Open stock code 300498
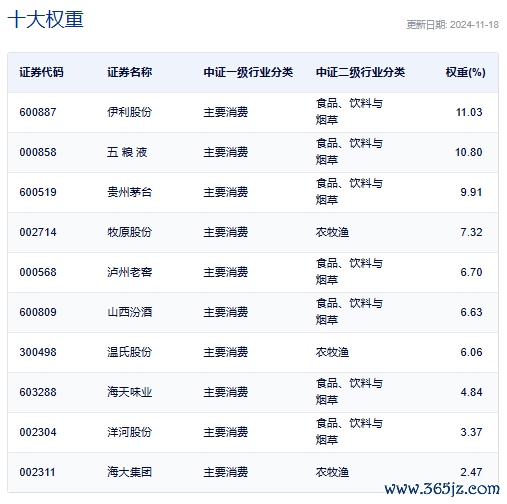Screen dimensions: 507x504 38,352
